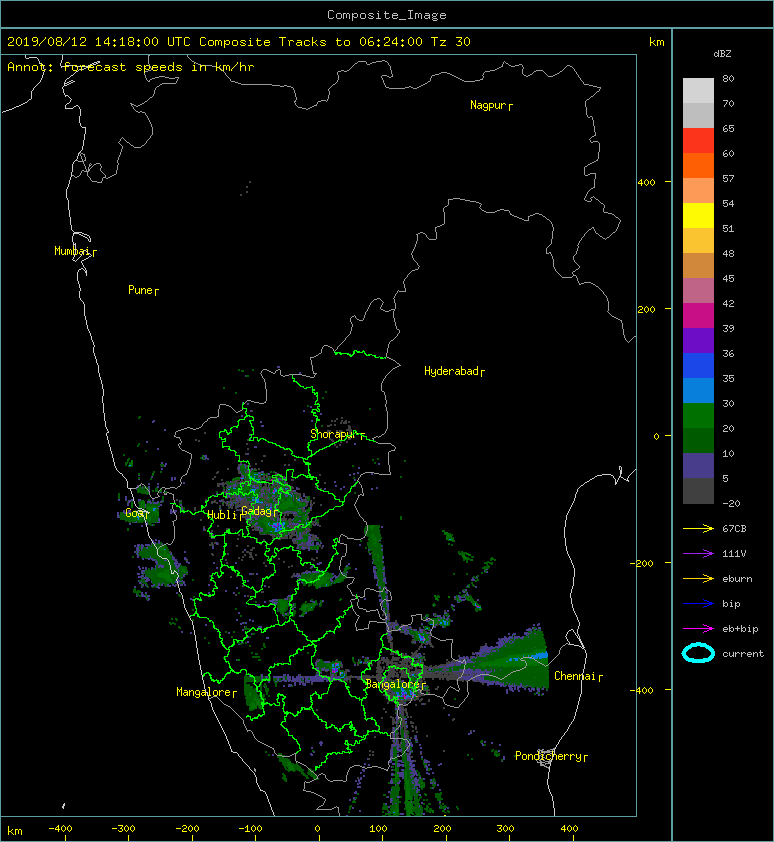This screenshot has height=842, width=774.
Task: Click the magenta eb+bip arrow legend icon
Action: tap(698, 629)
